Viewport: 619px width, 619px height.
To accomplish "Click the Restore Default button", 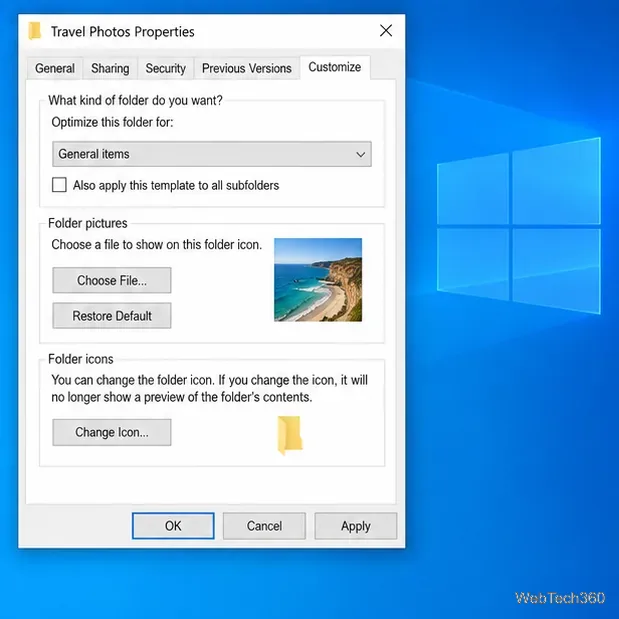I will [112, 315].
